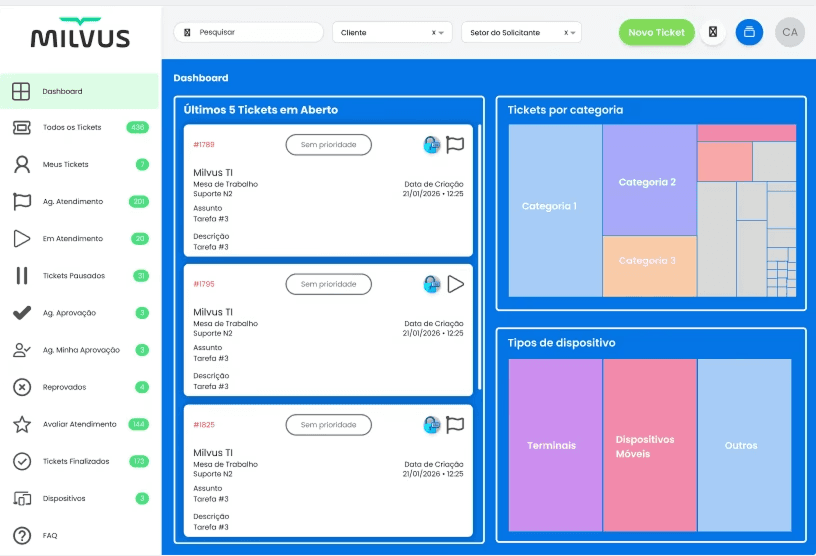Click the Tickets Finalizados circled check icon
This screenshot has height=556, width=816.
point(22,461)
